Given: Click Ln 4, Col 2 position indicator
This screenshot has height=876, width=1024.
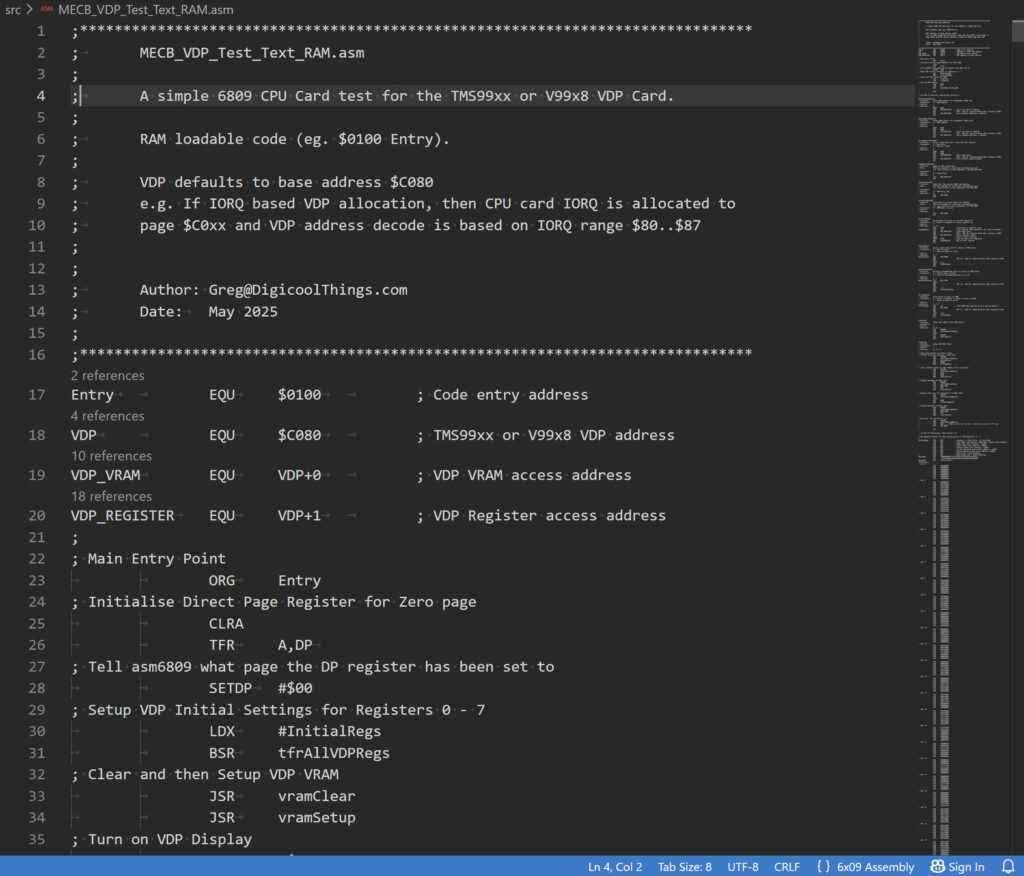Looking at the screenshot, I should 615,867.
